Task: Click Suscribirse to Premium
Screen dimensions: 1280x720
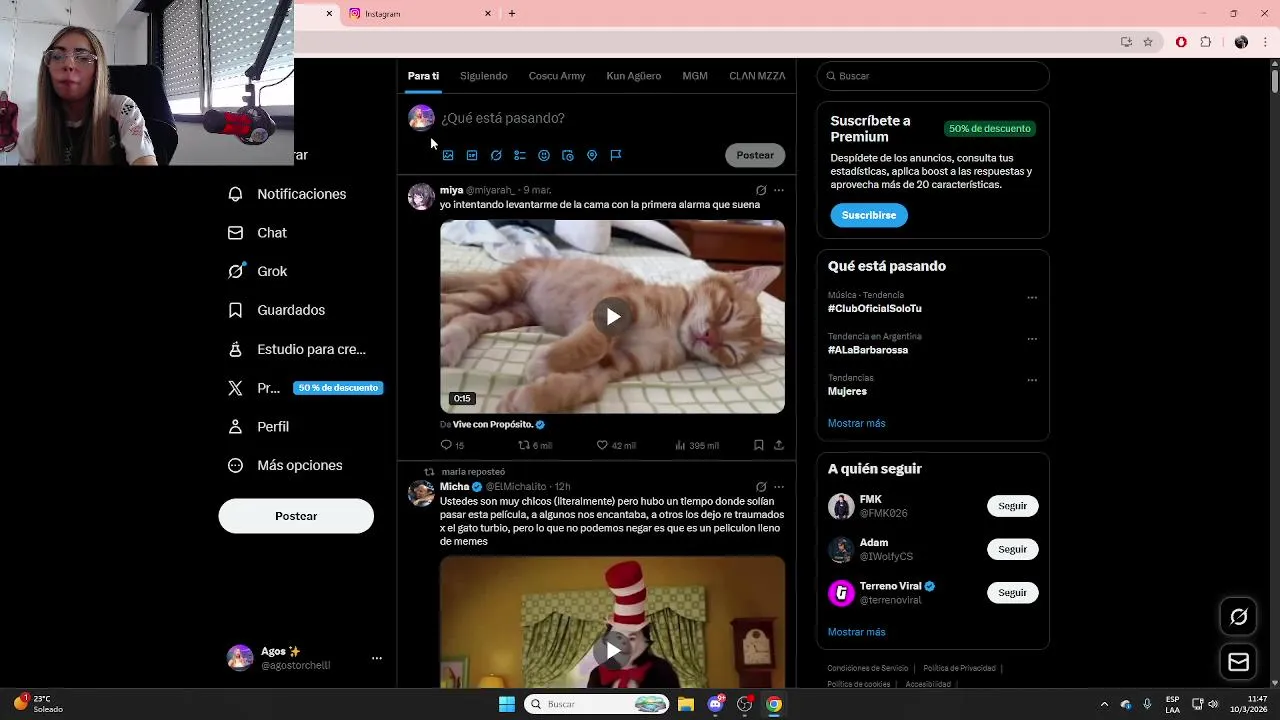Action: click(869, 215)
